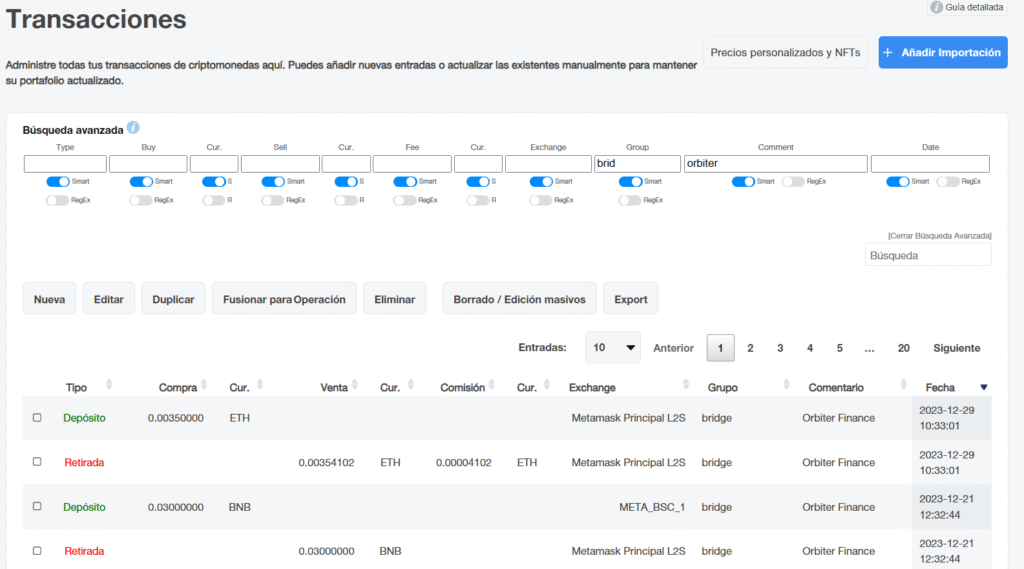The height and width of the screenshot is (569, 1024).
Task: Click Anterior pagination link
Action: (x=673, y=348)
